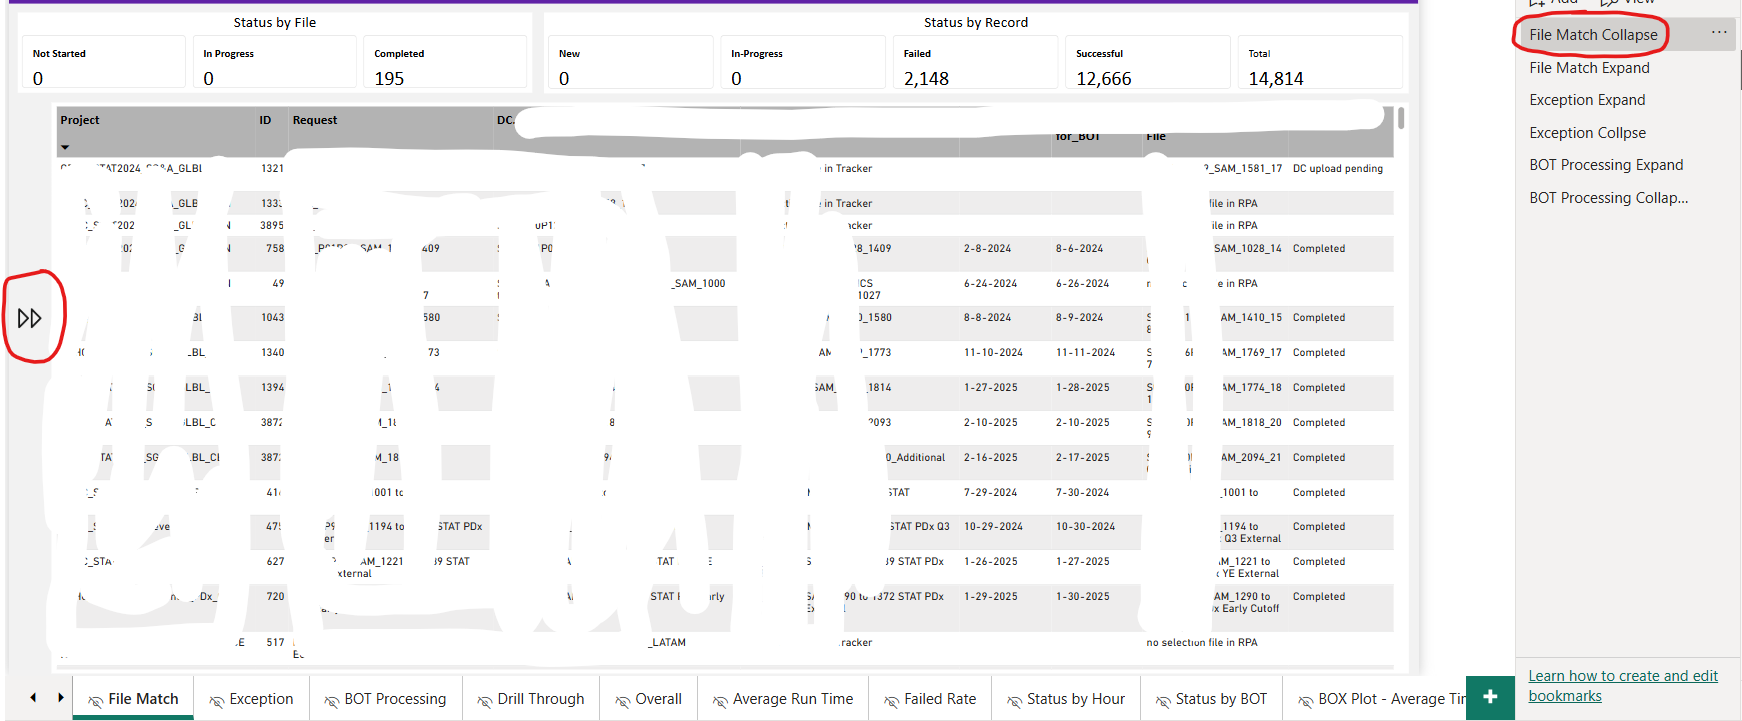Open the Status by Hour page tab
Image resolution: width=1742 pixels, height=721 pixels.
[1067, 699]
